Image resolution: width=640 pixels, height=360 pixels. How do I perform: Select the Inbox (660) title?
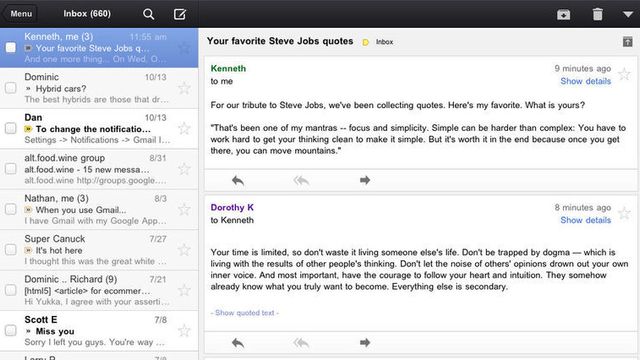tap(87, 13)
